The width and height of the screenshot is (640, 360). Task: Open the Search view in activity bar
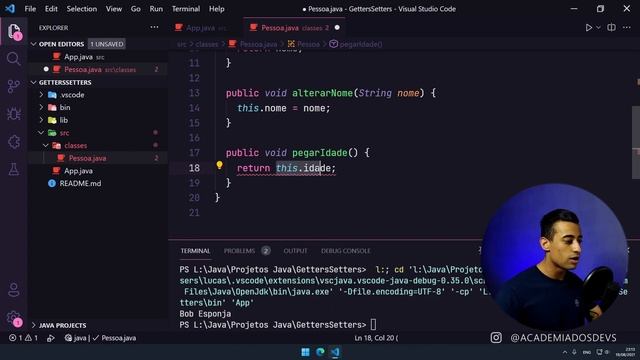(x=13, y=59)
